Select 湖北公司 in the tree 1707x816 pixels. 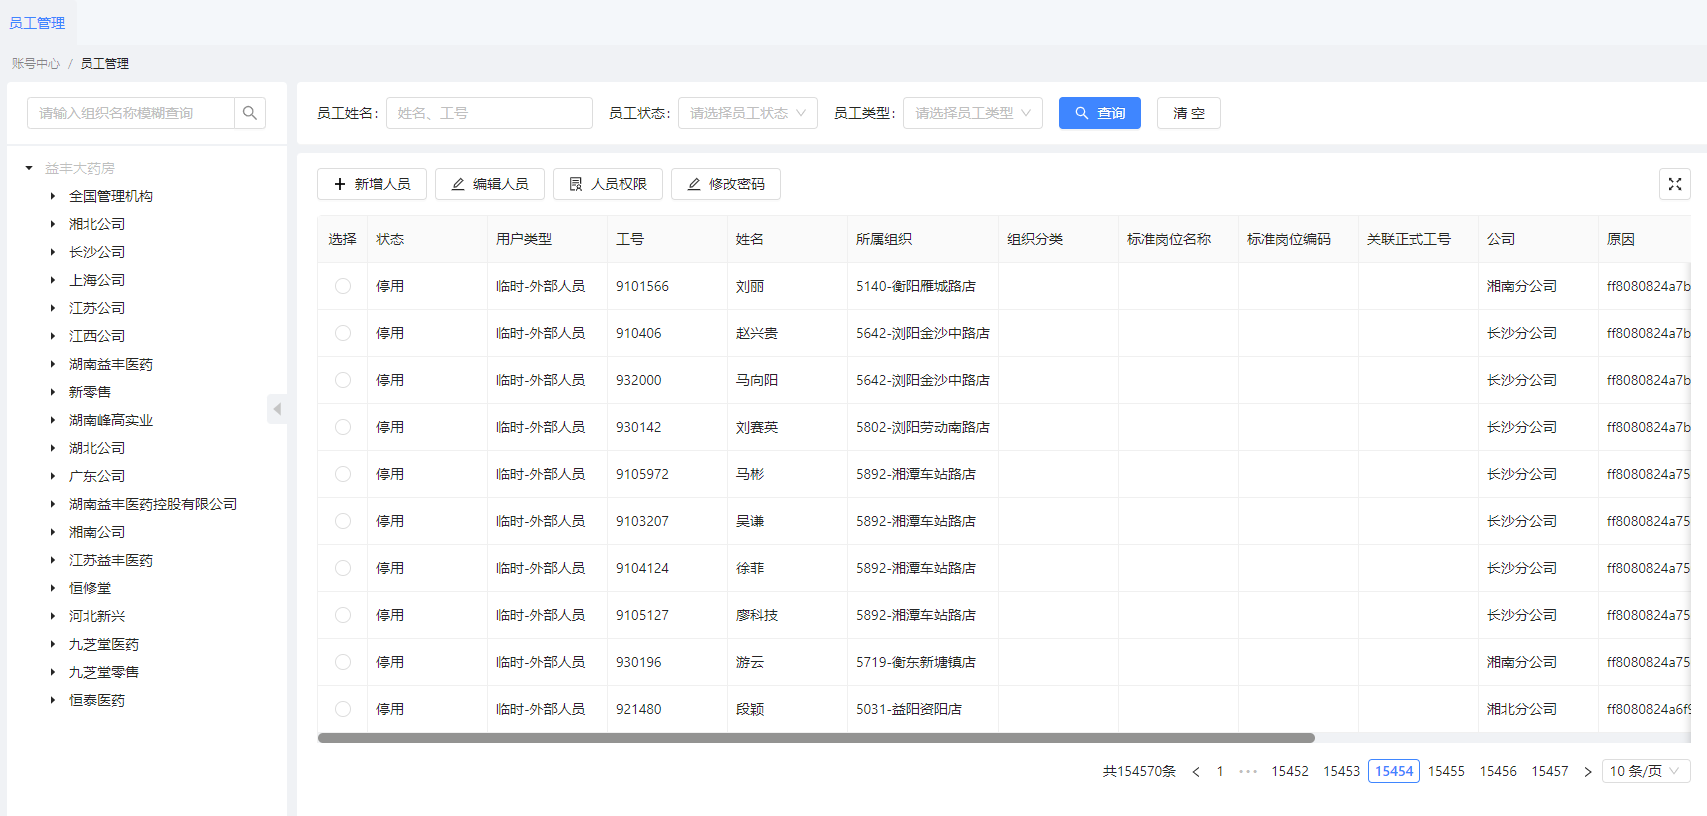point(97,448)
